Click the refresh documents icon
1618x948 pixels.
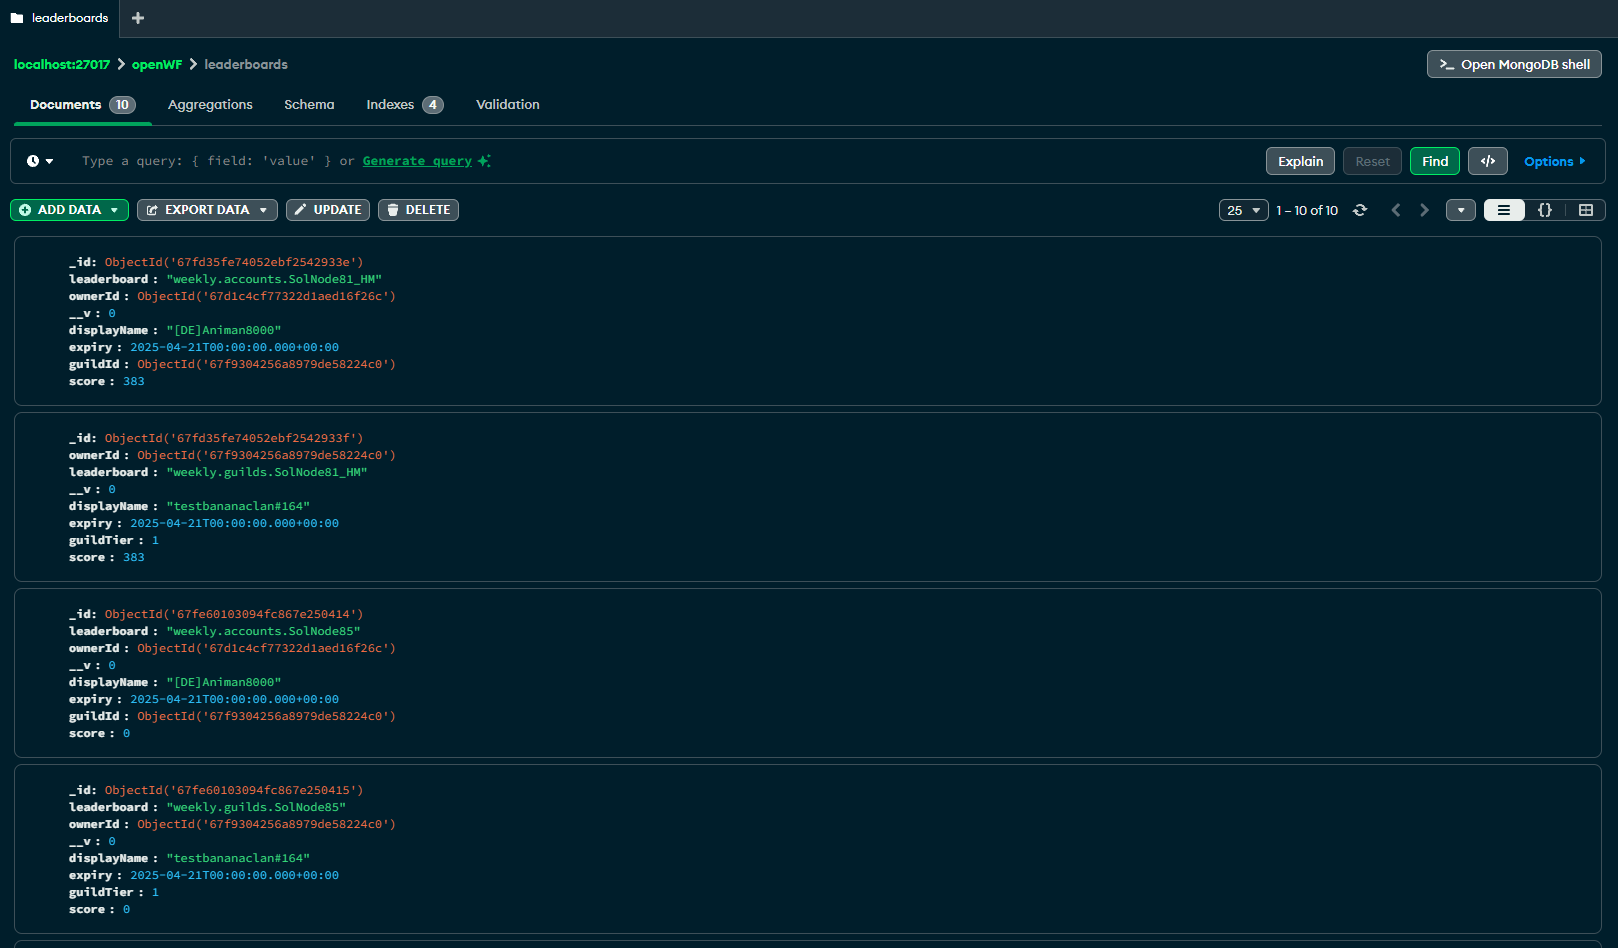pyautogui.click(x=1360, y=210)
